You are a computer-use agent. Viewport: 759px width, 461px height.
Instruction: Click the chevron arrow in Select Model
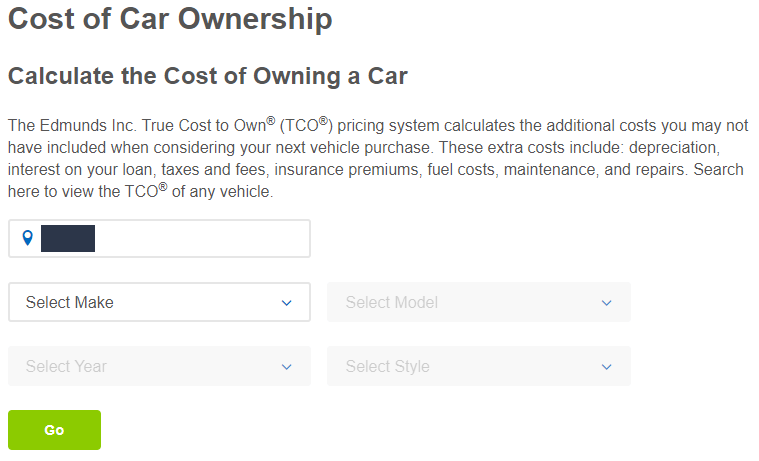(x=607, y=303)
